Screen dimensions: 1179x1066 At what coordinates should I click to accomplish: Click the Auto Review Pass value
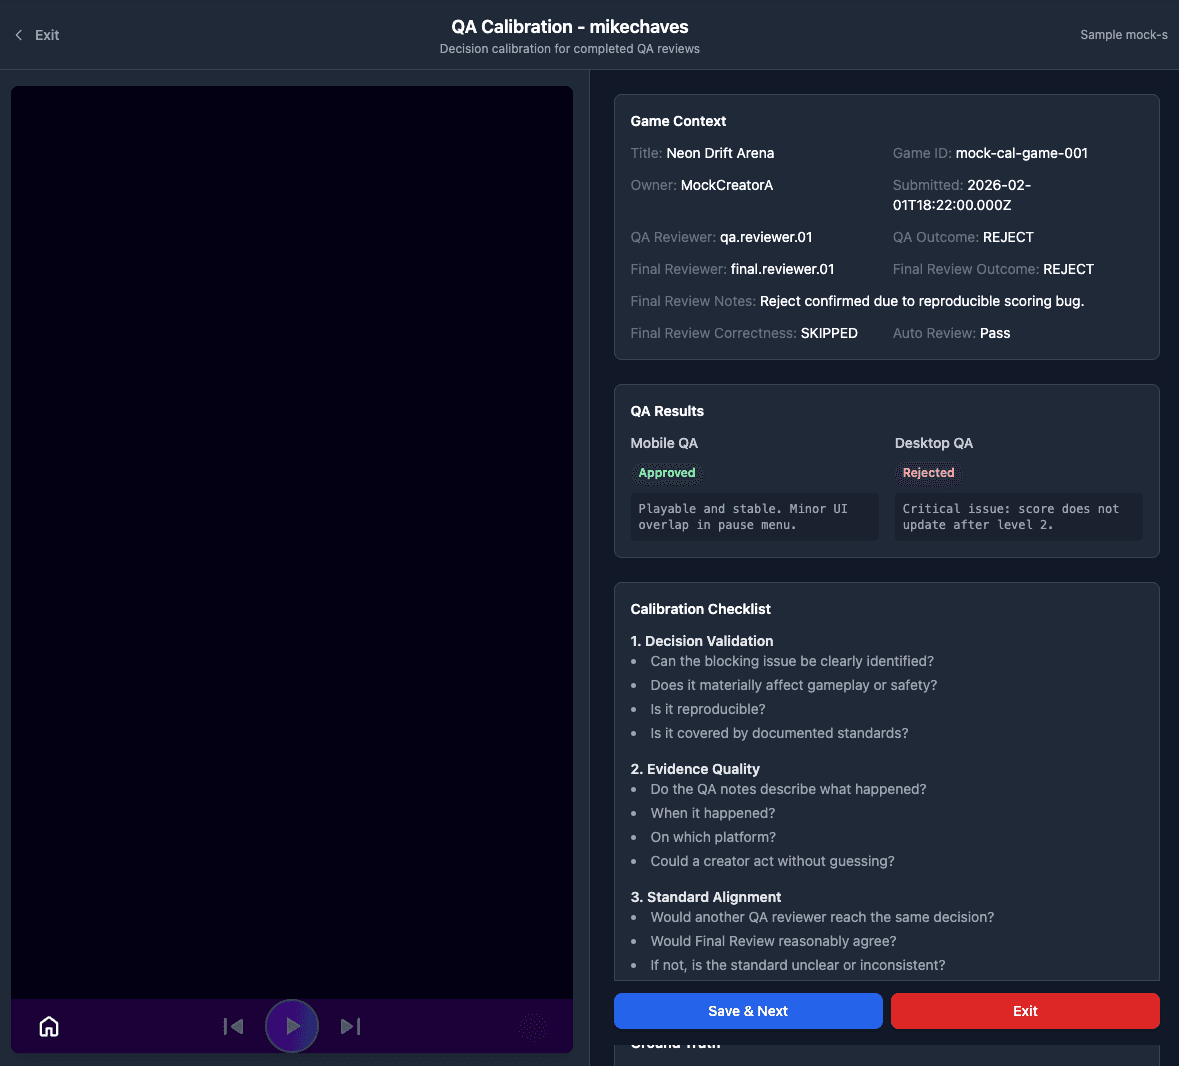pyautogui.click(x=995, y=333)
